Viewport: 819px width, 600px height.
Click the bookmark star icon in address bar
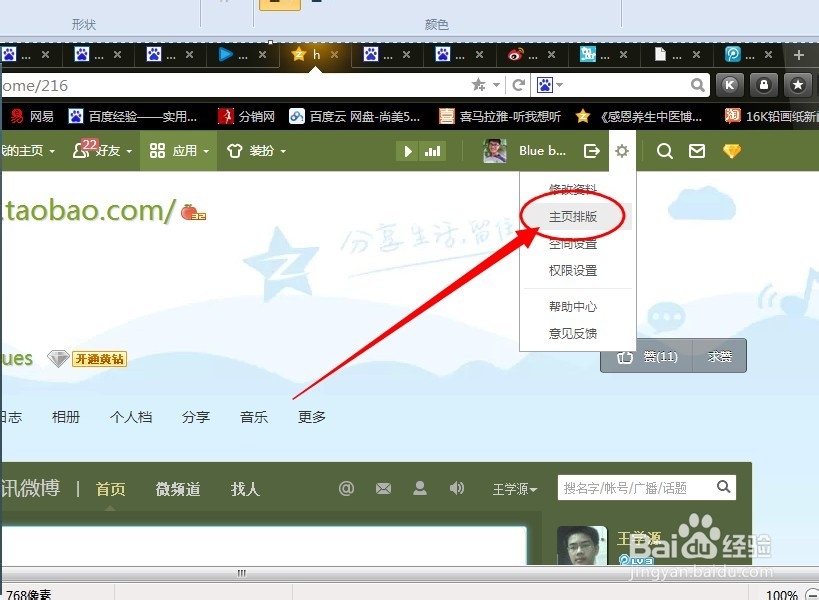(x=478, y=85)
